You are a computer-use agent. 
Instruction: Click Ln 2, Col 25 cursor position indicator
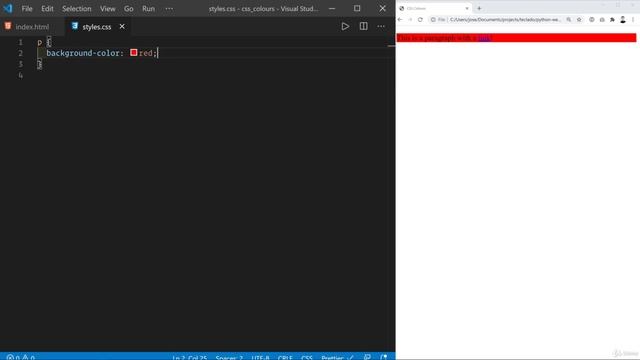point(189,357)
